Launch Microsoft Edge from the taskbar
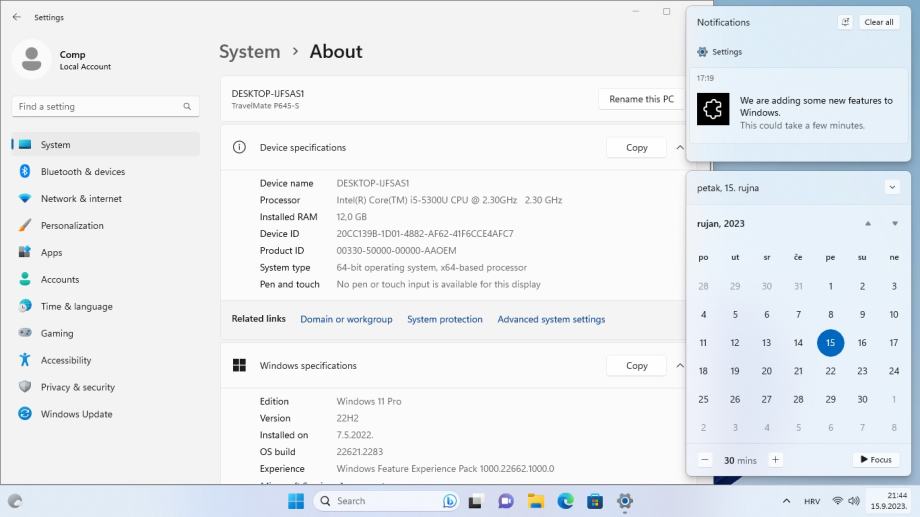This screenshot has height=517, width=920. pos(565,501)
